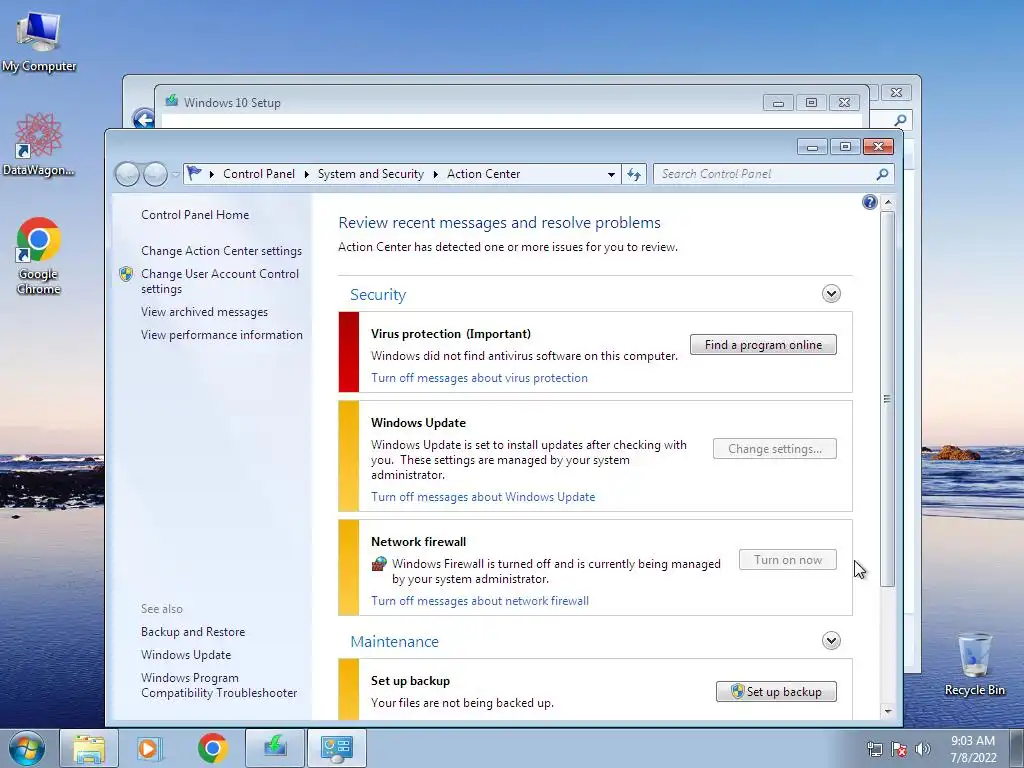1024x768 pixels.
Task: Click the back arrow in the background window
Action: tap(143, 119)
